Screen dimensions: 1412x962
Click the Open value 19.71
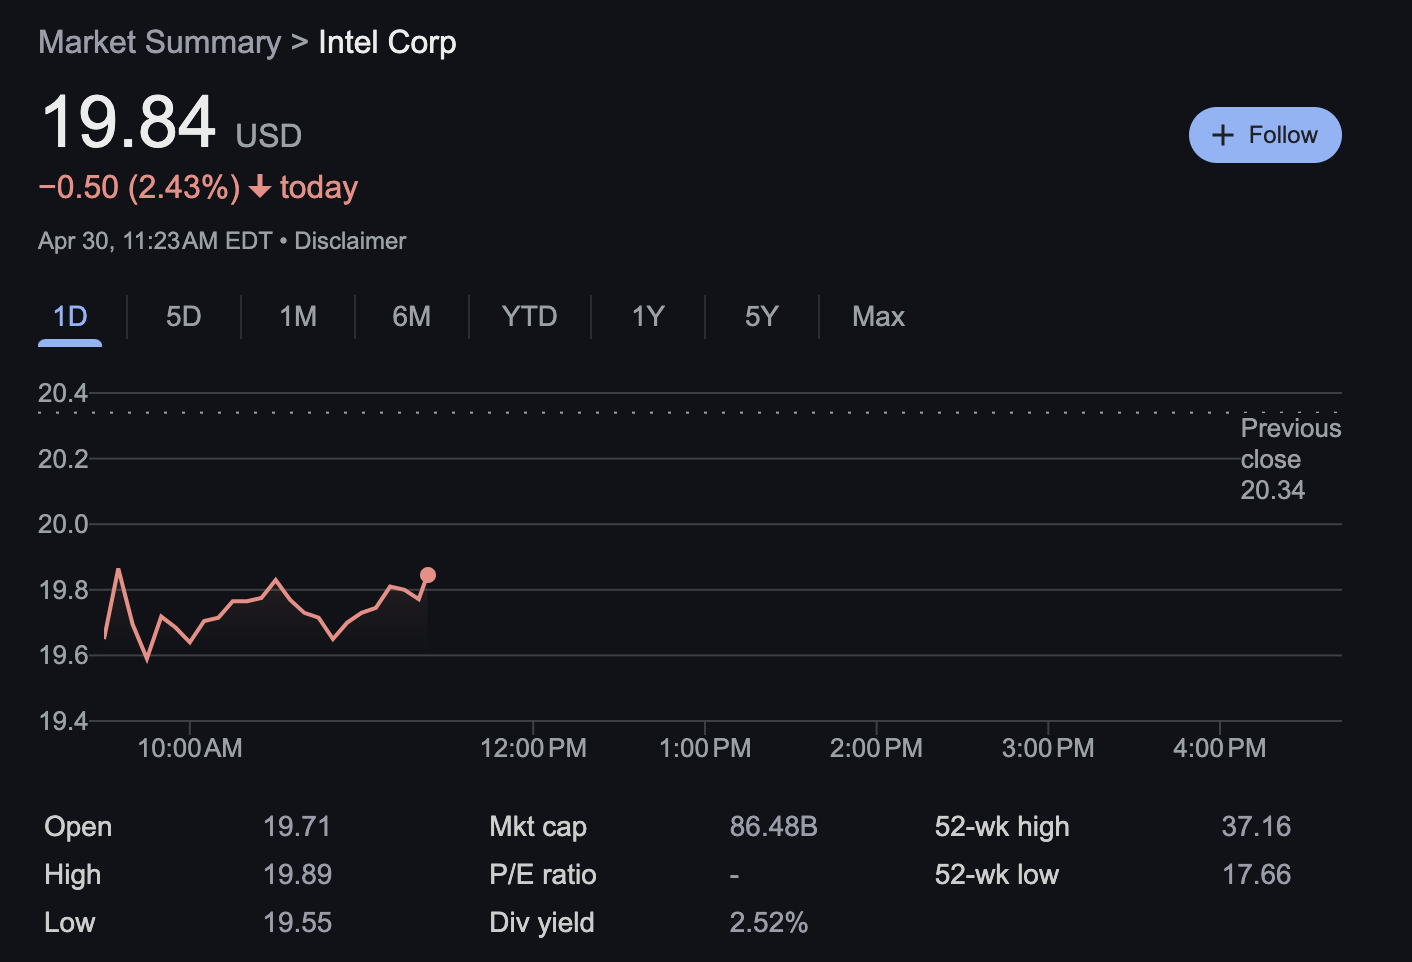point(297,827)
